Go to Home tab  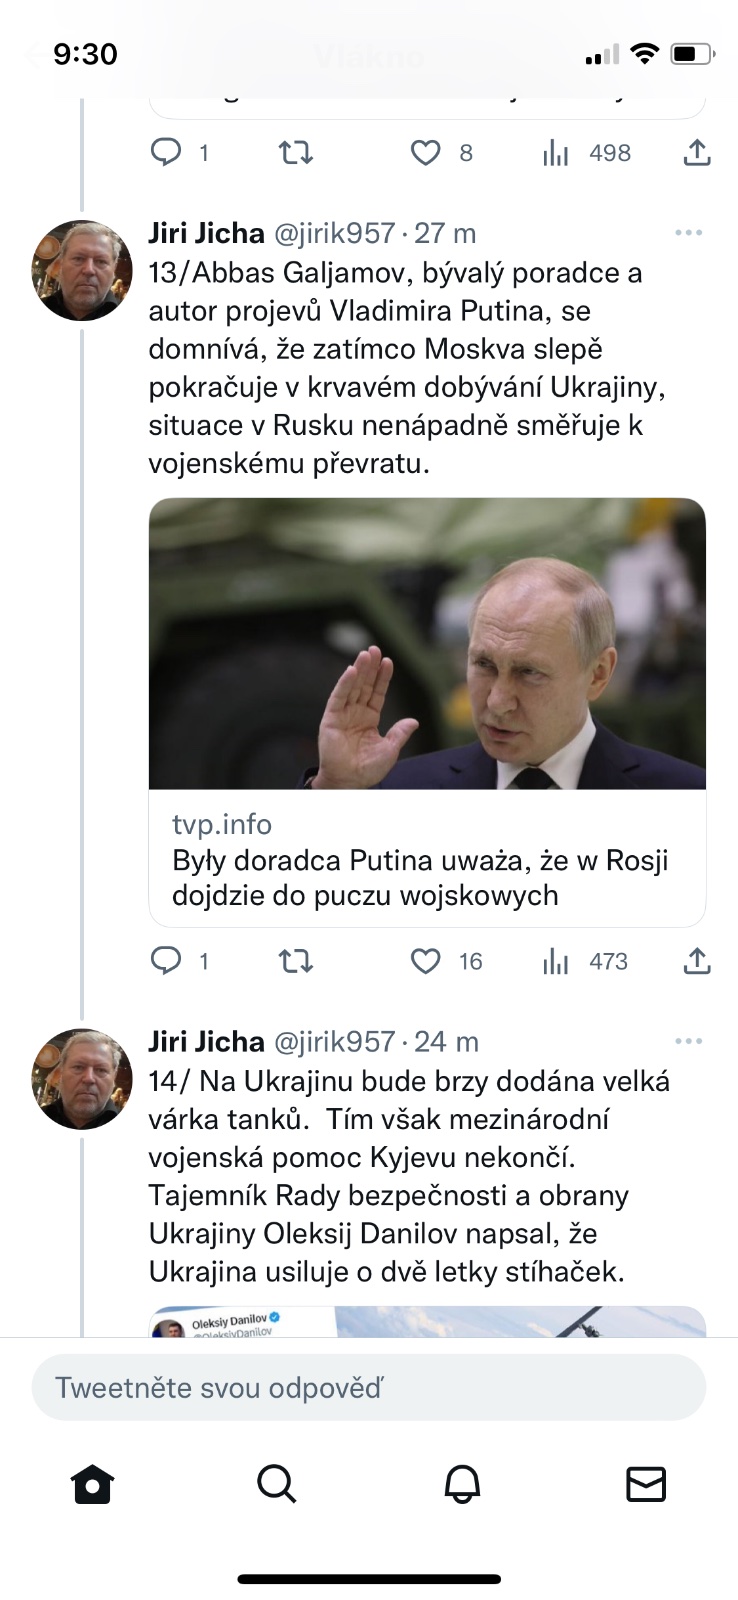click(93, 1485)
